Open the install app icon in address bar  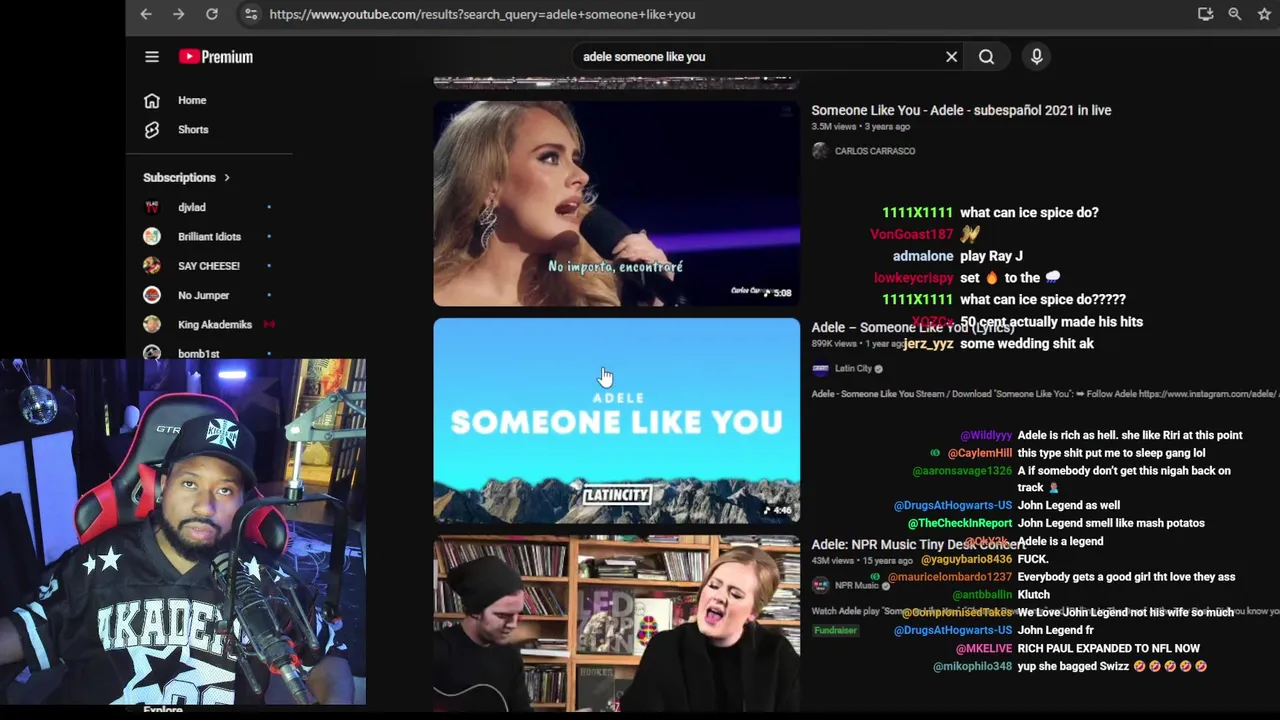pyautogui.click(x=1205, y=14)
